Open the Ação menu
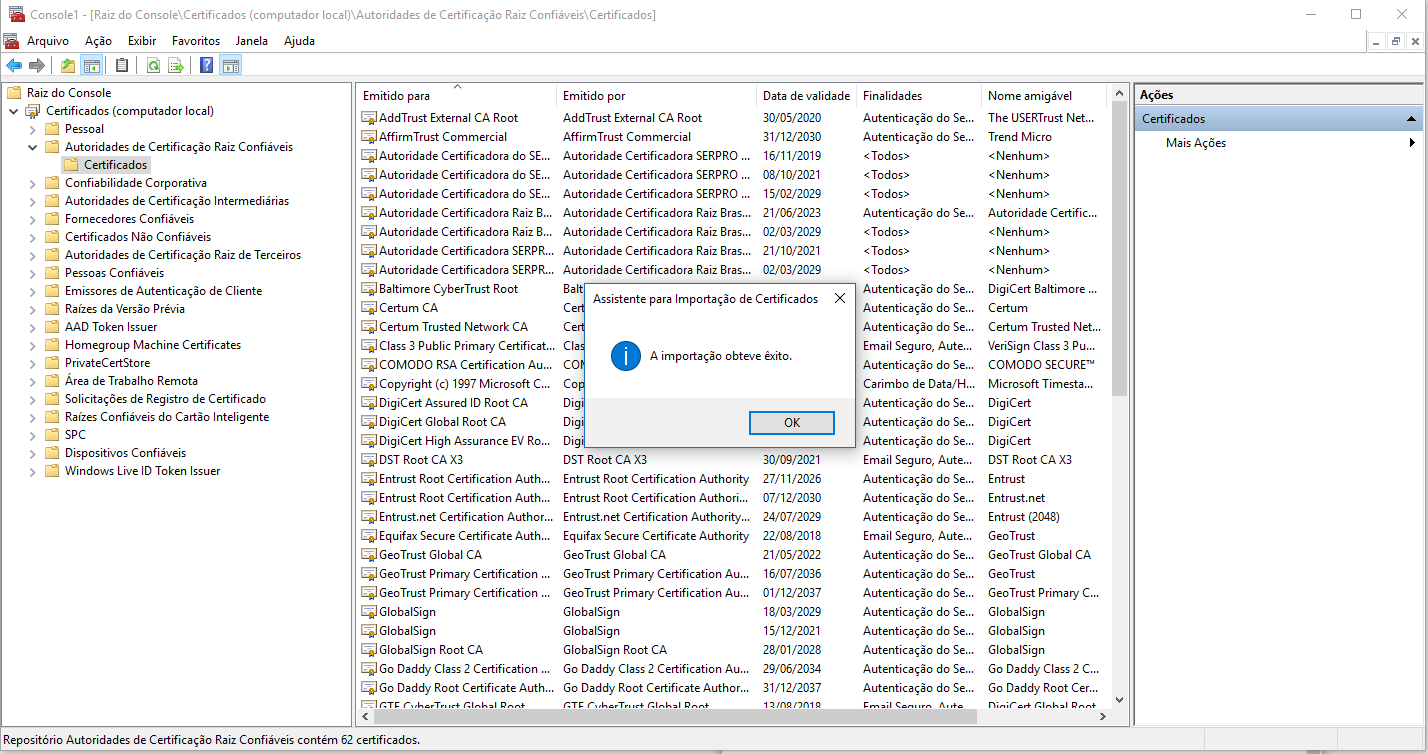Viewport: 1428px width, 754px height. coord(98,41)
